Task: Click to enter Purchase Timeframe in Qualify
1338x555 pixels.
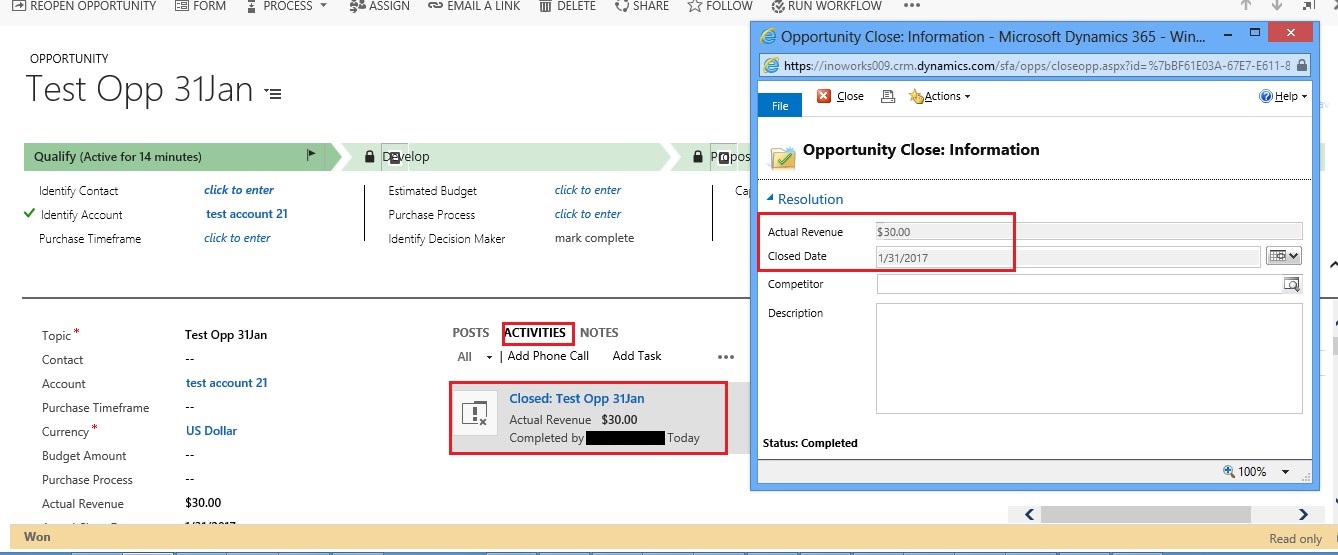Action: click(237, 238)
